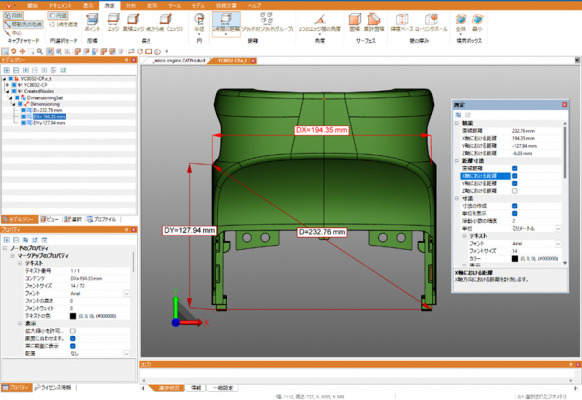Viewport: 582px width, 400px height.
Task: Activate the two-point distance measurement tool
Action: [226, 23]
